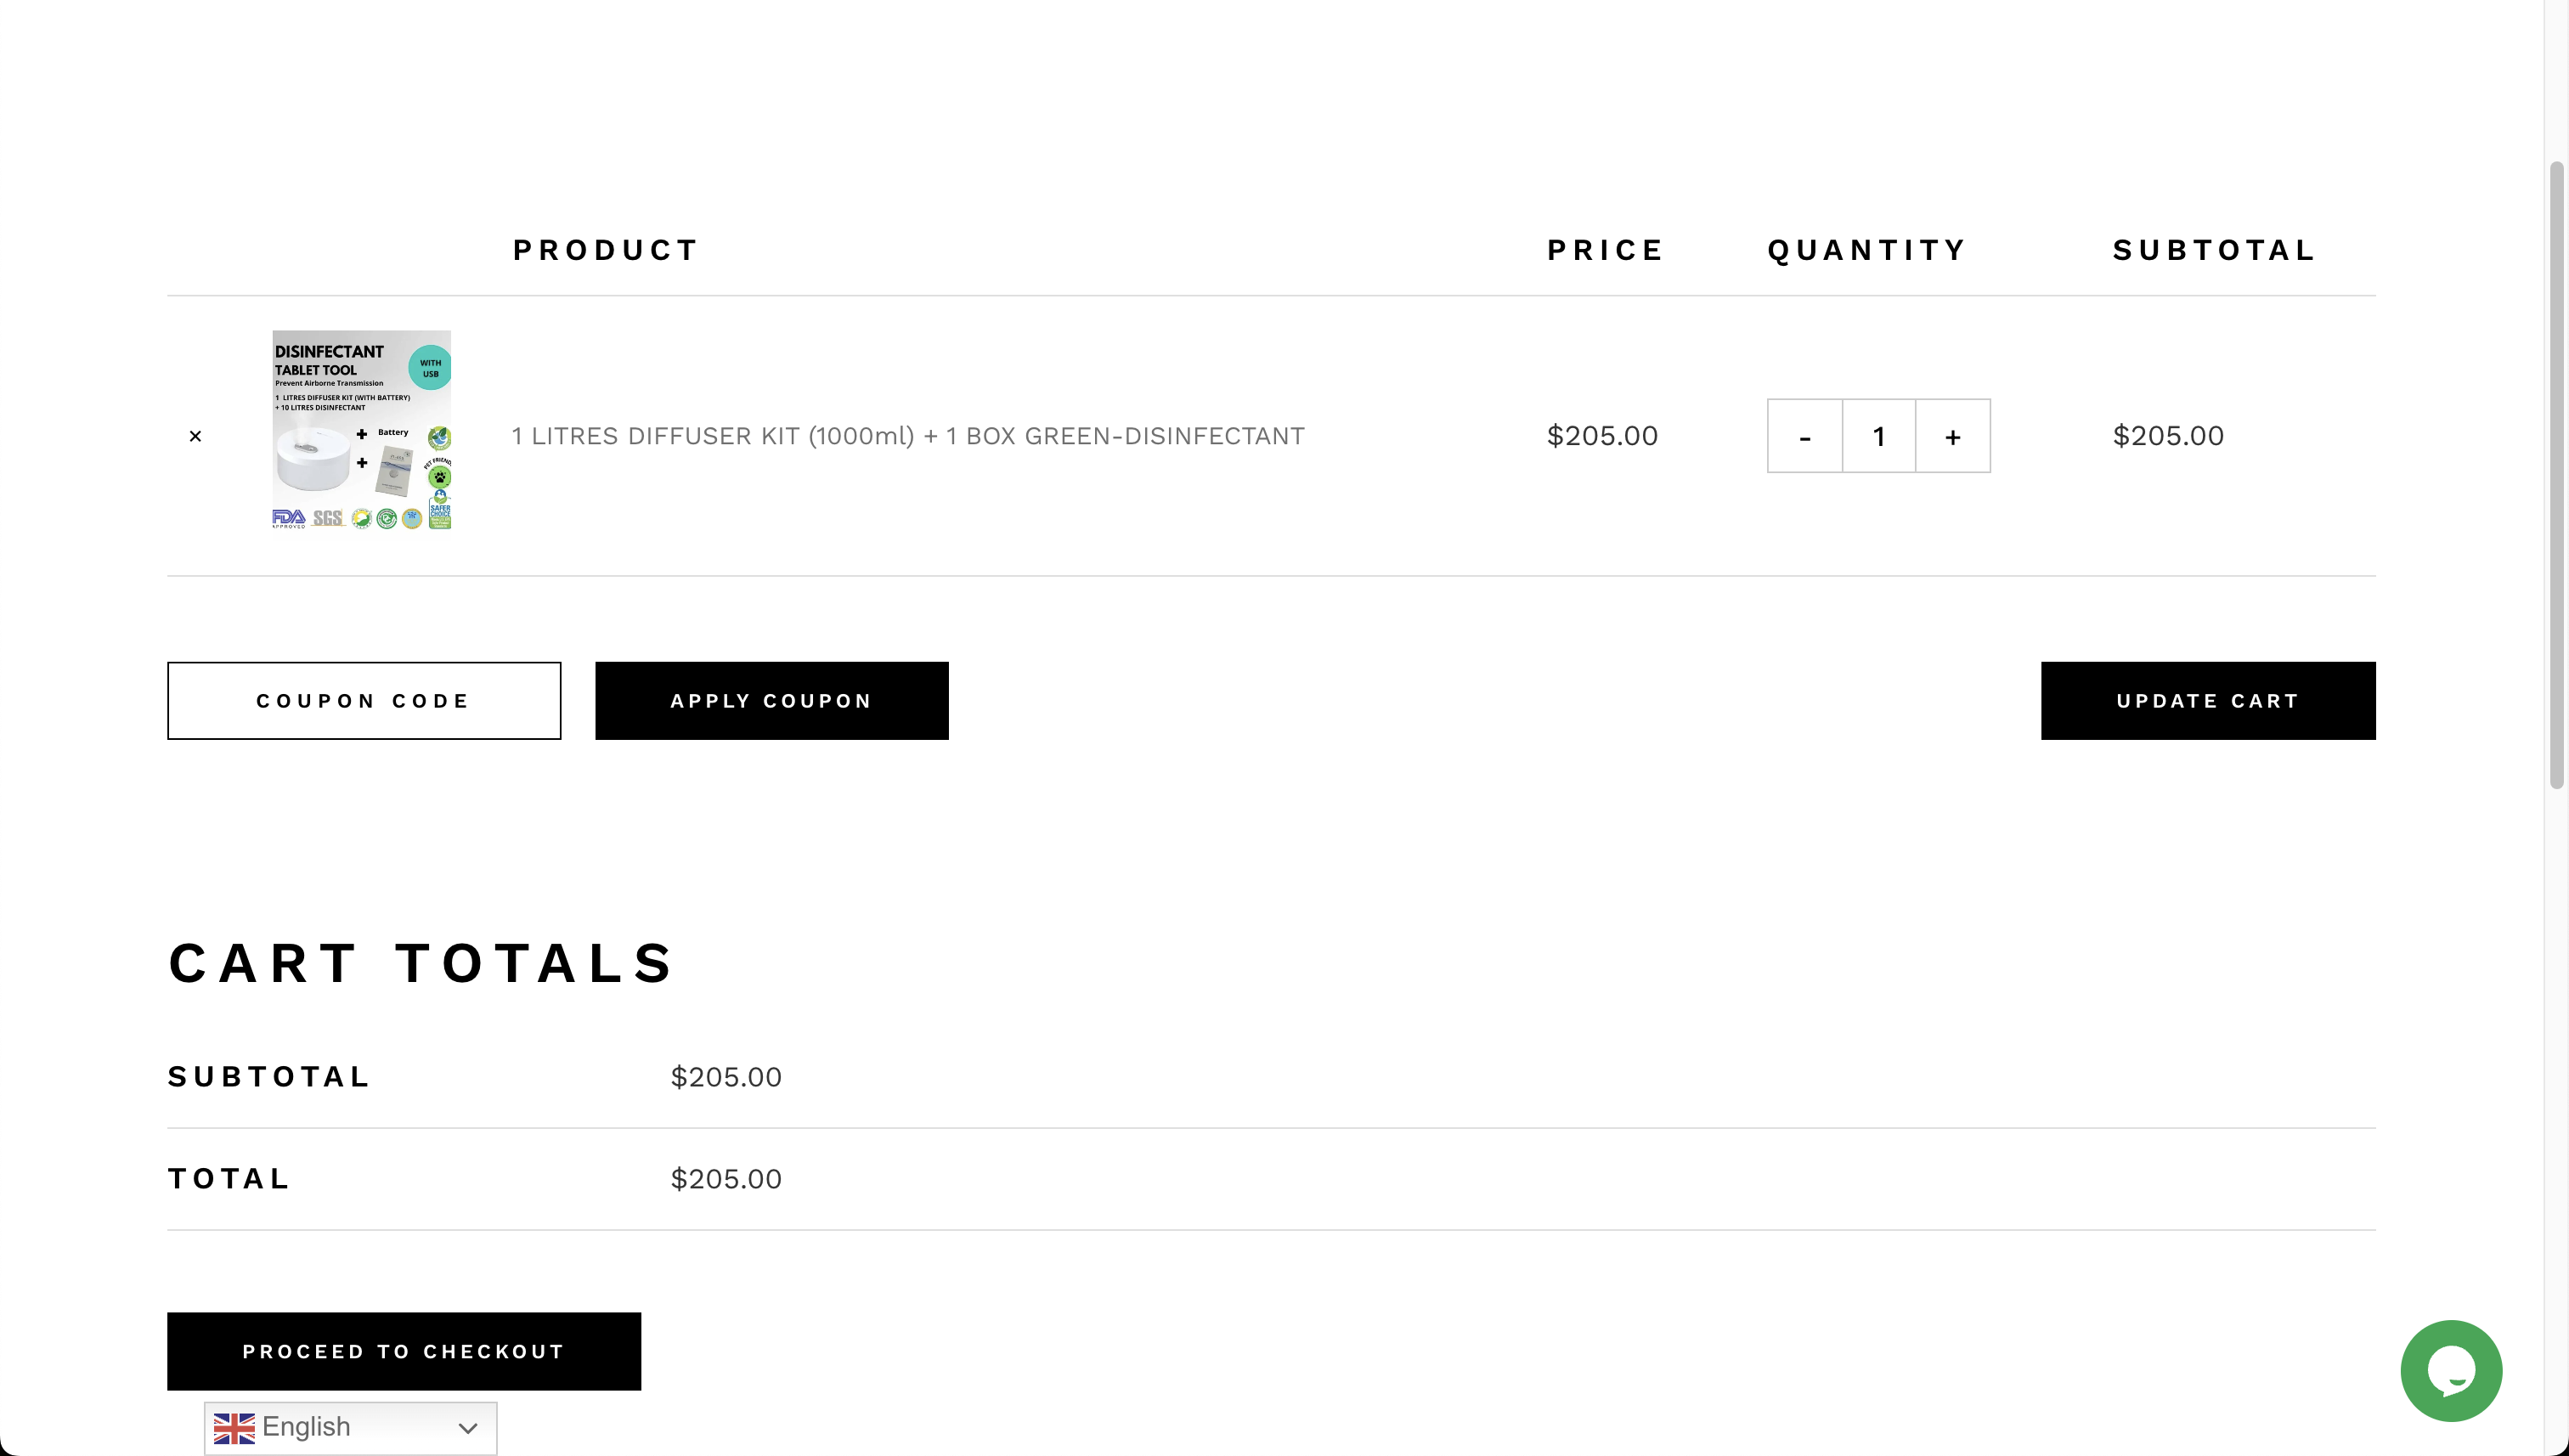Click the Update Cart button

(x=2207, y=701)
